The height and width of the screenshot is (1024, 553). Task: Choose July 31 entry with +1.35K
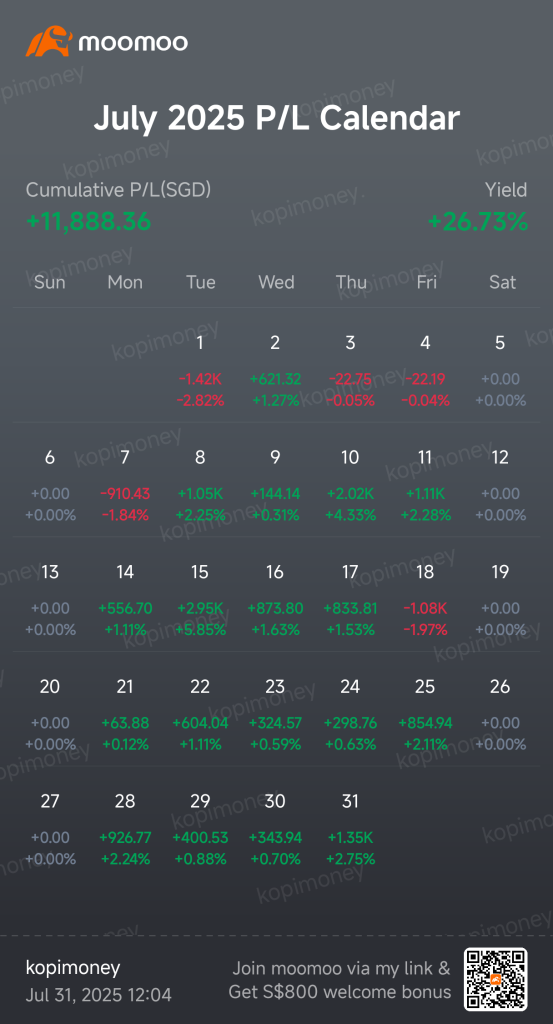pyautogui.click(x=351, y=830)
